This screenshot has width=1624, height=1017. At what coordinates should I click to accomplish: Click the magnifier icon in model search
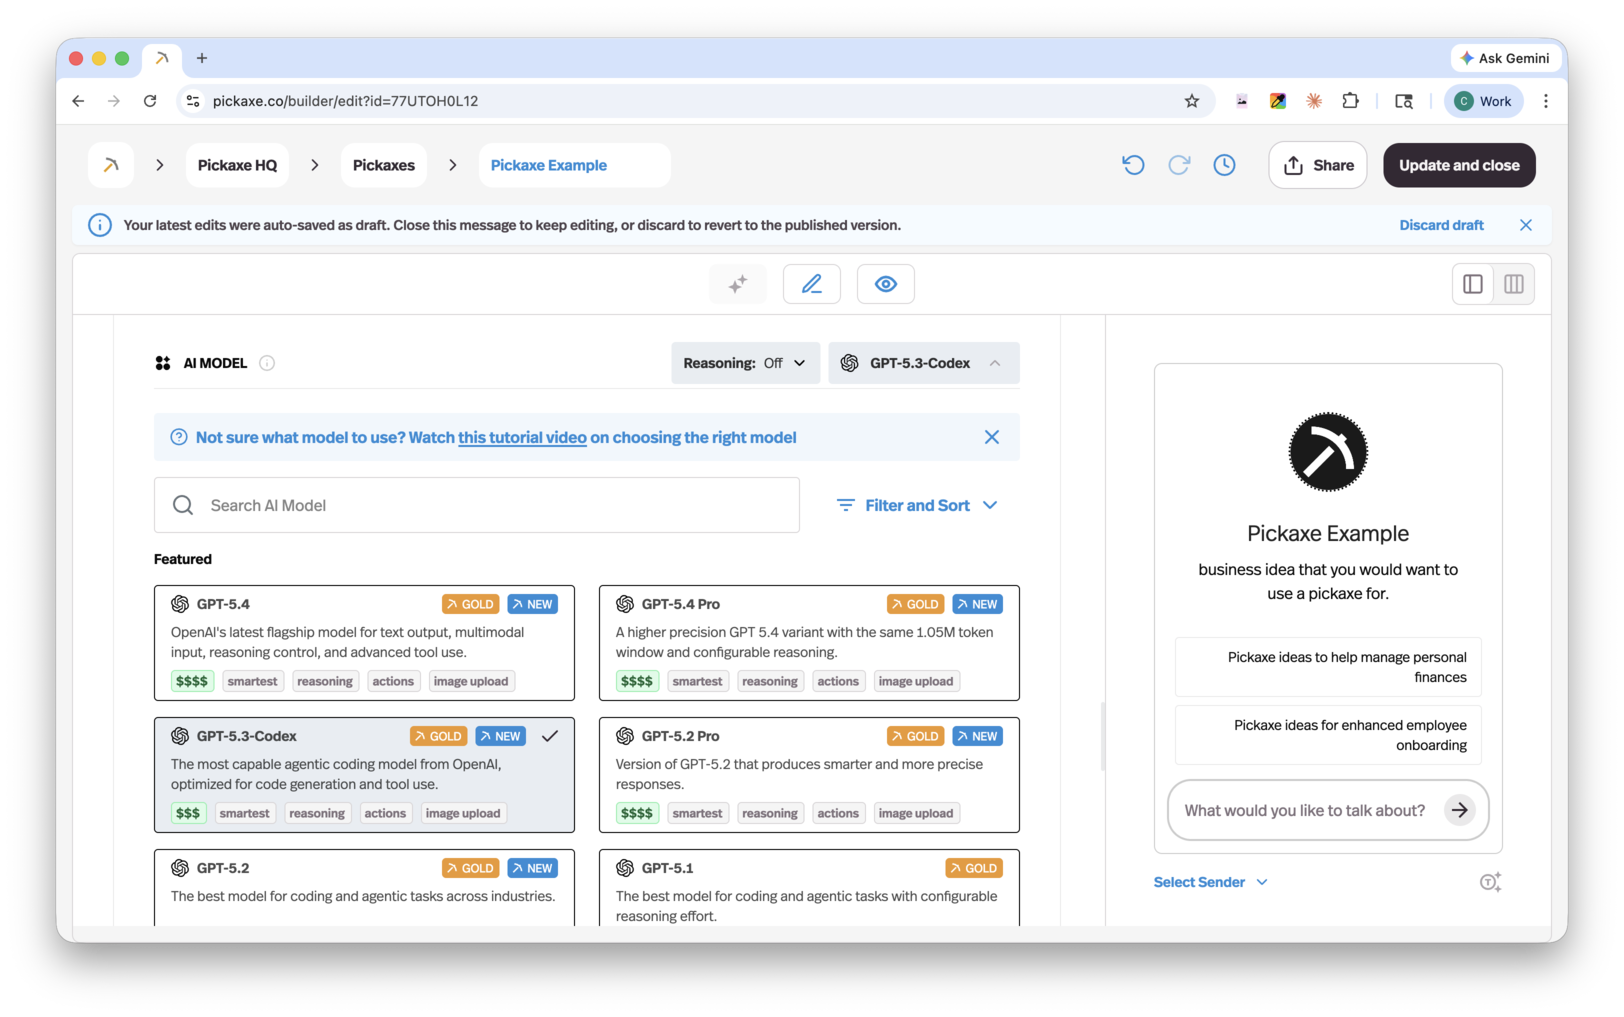click(183, 505)
